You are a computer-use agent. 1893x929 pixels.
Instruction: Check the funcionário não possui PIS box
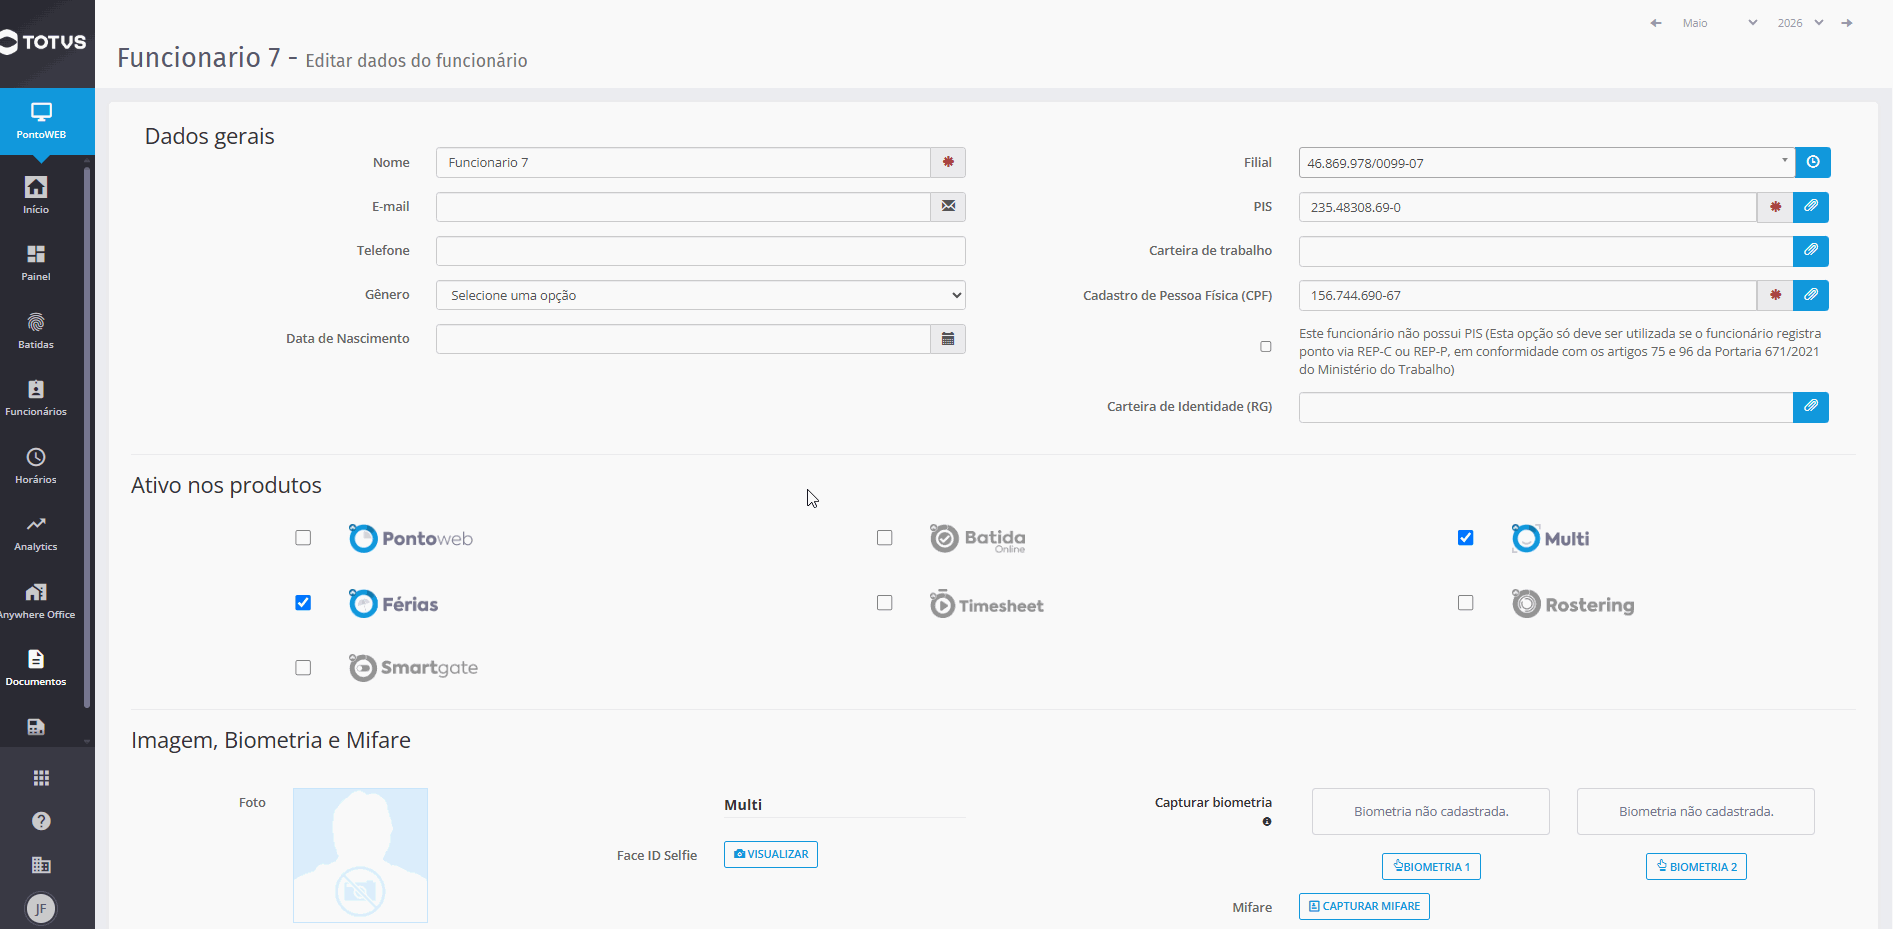[1266, 347]
